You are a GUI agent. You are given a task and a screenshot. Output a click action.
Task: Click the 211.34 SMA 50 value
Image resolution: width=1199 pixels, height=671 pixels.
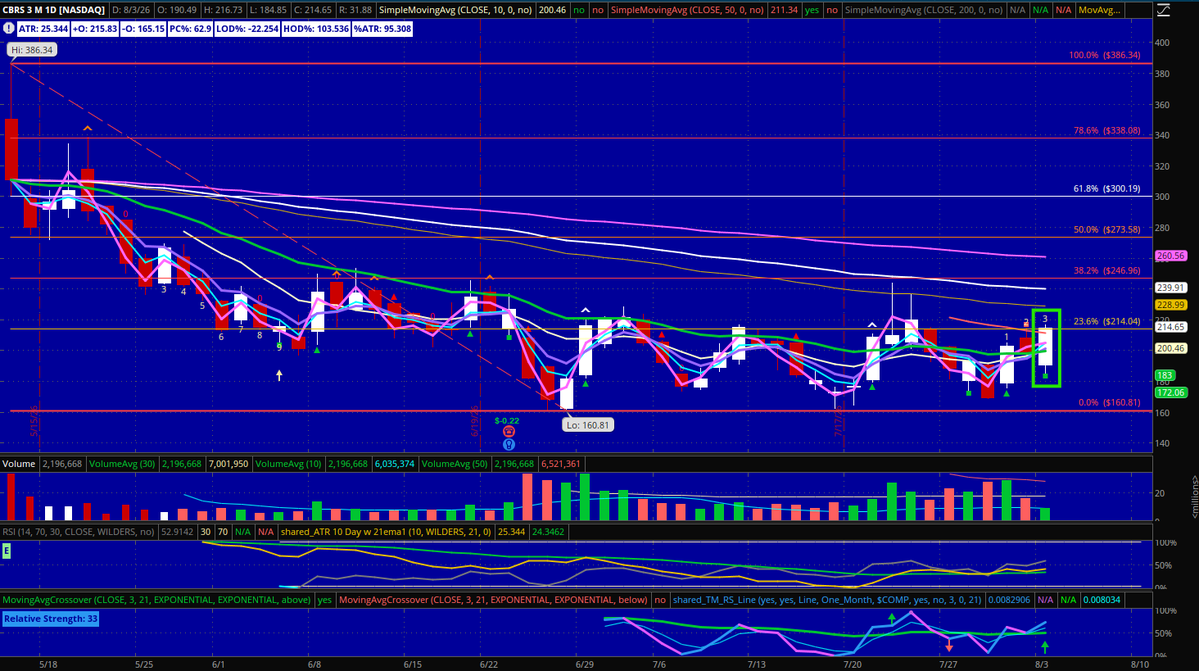click(785, 10)
